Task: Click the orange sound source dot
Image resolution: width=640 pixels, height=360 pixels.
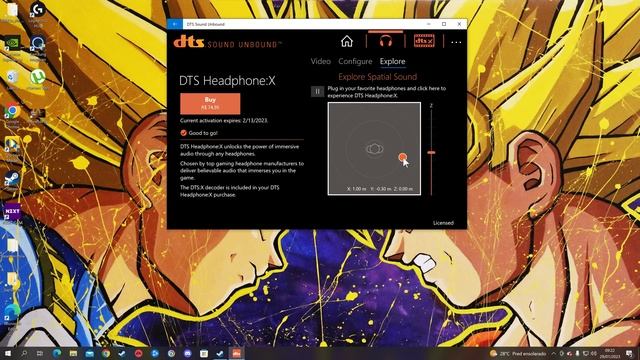Action: click(402, 157)
